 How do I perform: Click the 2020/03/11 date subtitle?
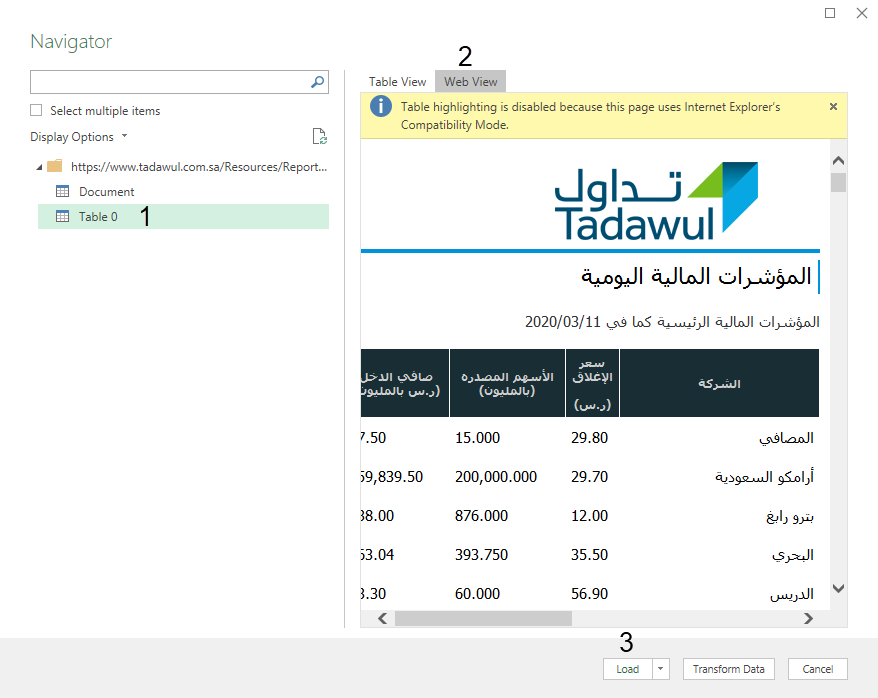click(x=672, y=322)
